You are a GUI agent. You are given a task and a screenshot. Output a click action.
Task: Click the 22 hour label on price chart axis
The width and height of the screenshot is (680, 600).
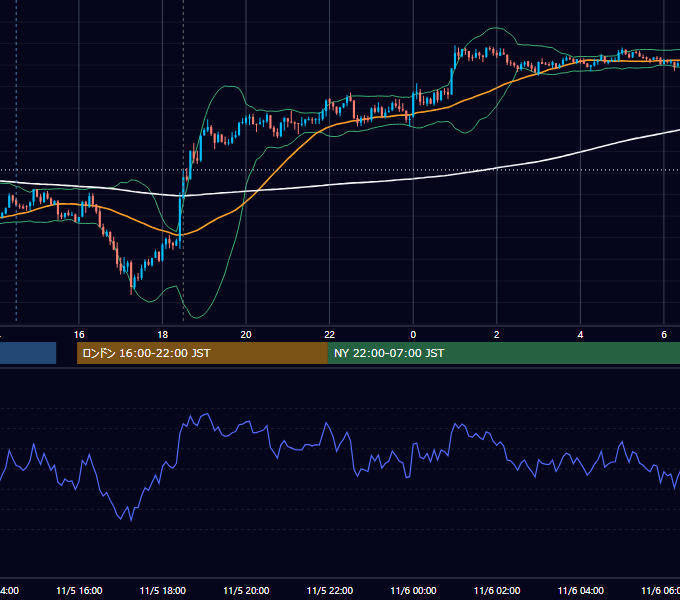(x=330, y=335)
